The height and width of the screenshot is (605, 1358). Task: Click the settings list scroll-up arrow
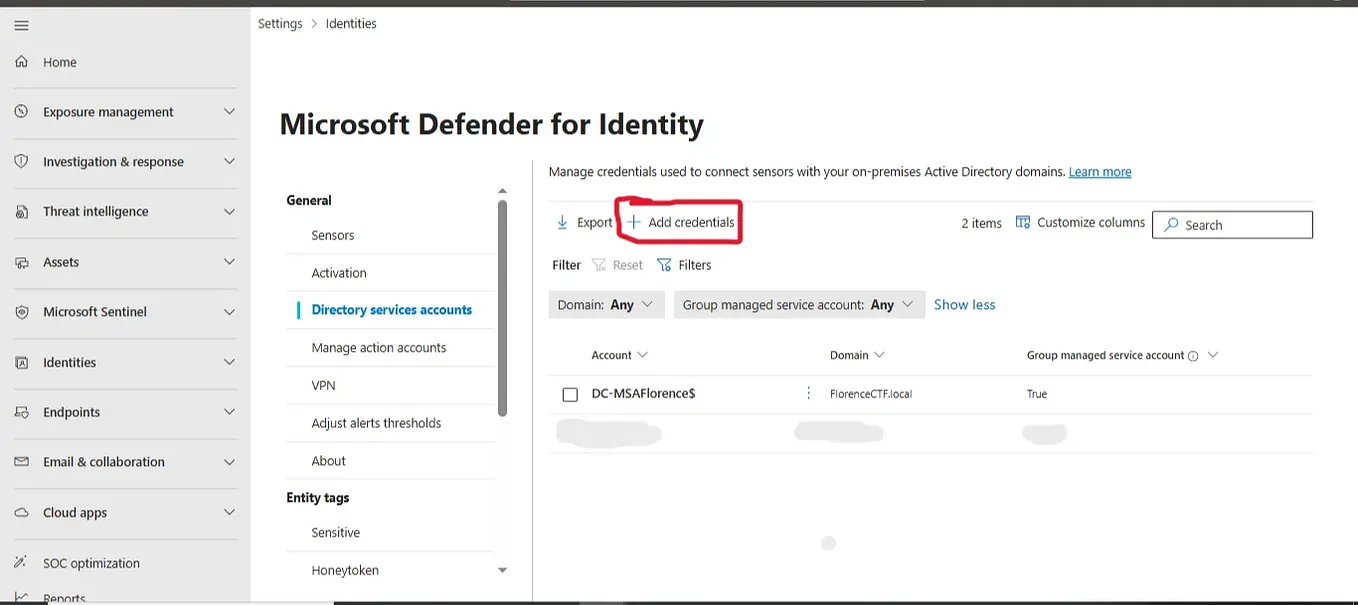point(502,190)
